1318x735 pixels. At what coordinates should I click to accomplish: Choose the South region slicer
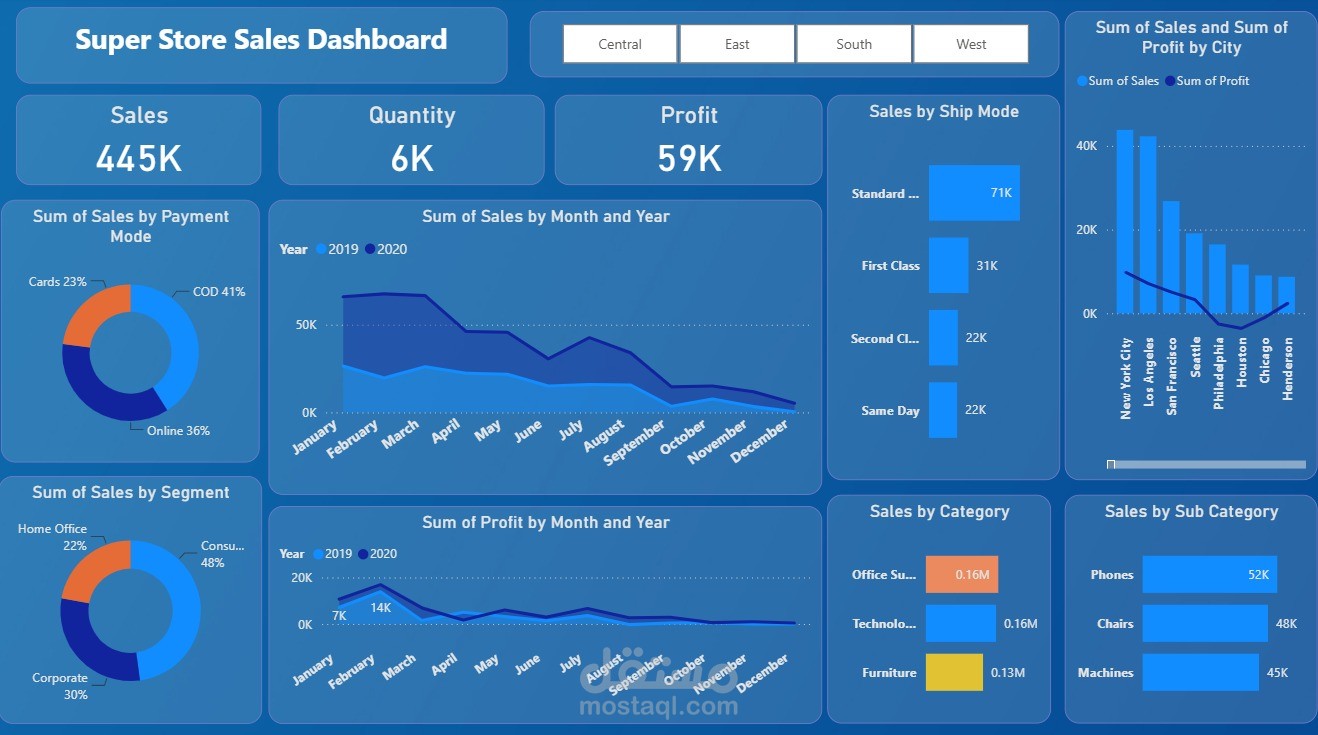(x=854, y=44)
